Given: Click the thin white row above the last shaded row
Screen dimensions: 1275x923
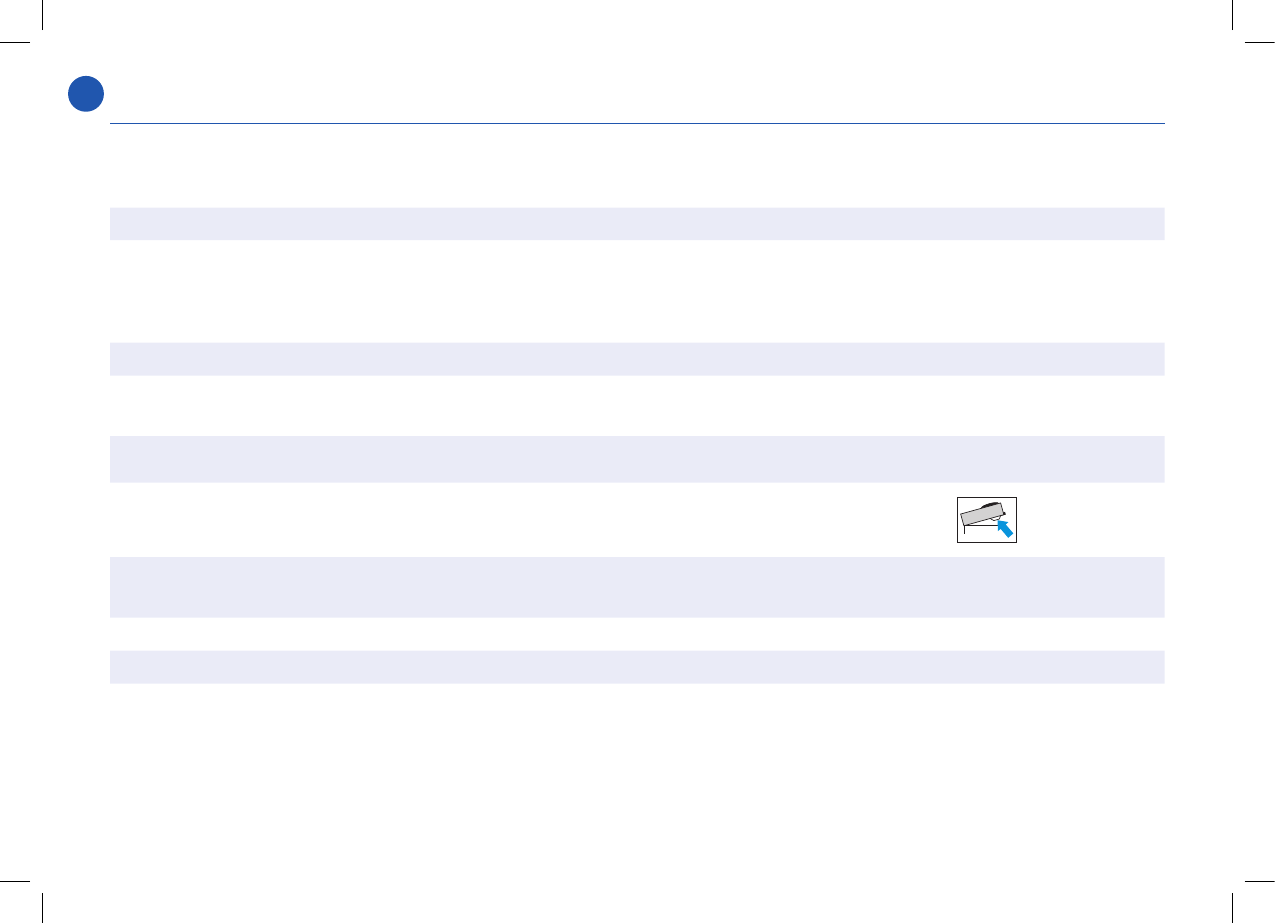Looking at the screenshot, I should [x=636, y=634].
